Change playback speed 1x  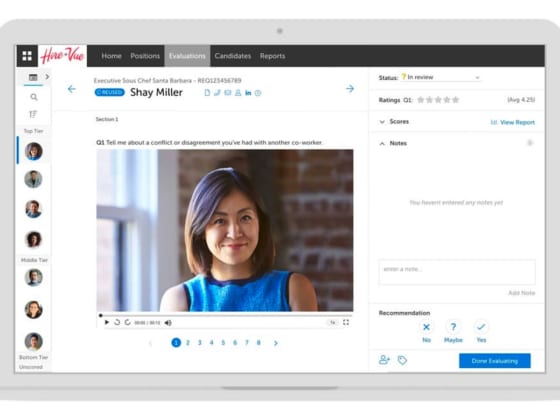332,322
